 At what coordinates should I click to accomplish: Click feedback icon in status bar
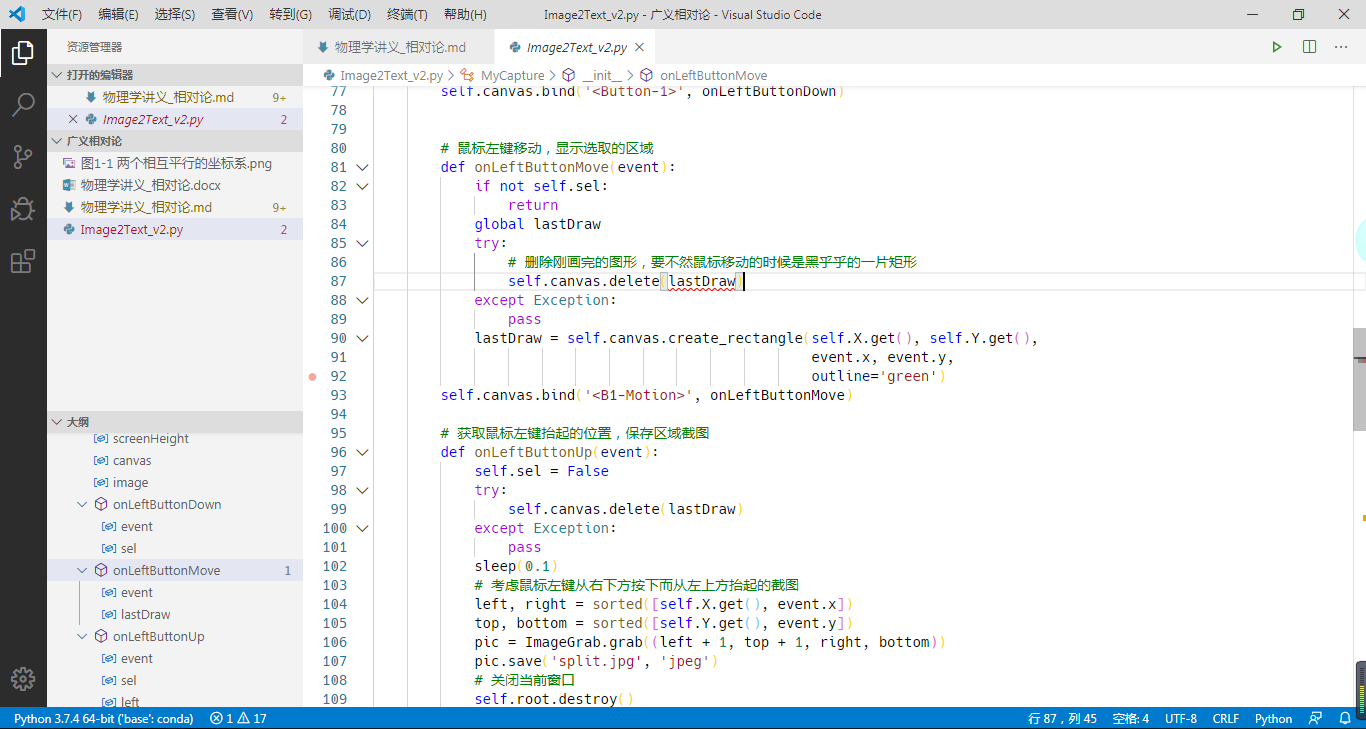point(1317,718)
